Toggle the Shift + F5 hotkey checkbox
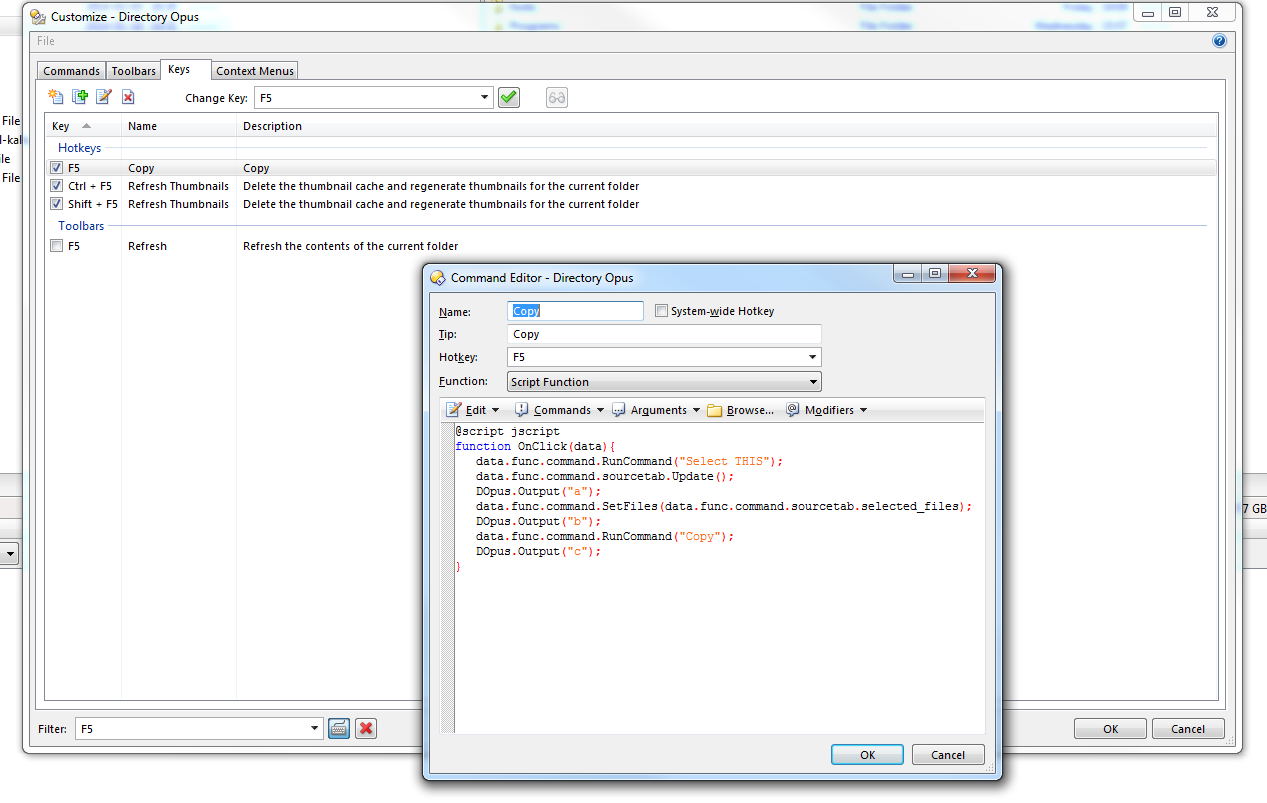The height and width of the screenshot is (803, 1267). click(57, 204)
